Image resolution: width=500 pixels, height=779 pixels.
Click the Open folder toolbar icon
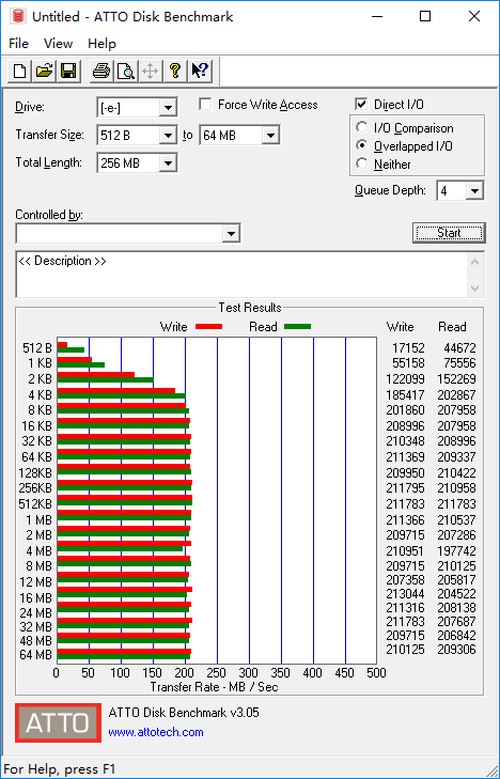[x=44, y=71]
